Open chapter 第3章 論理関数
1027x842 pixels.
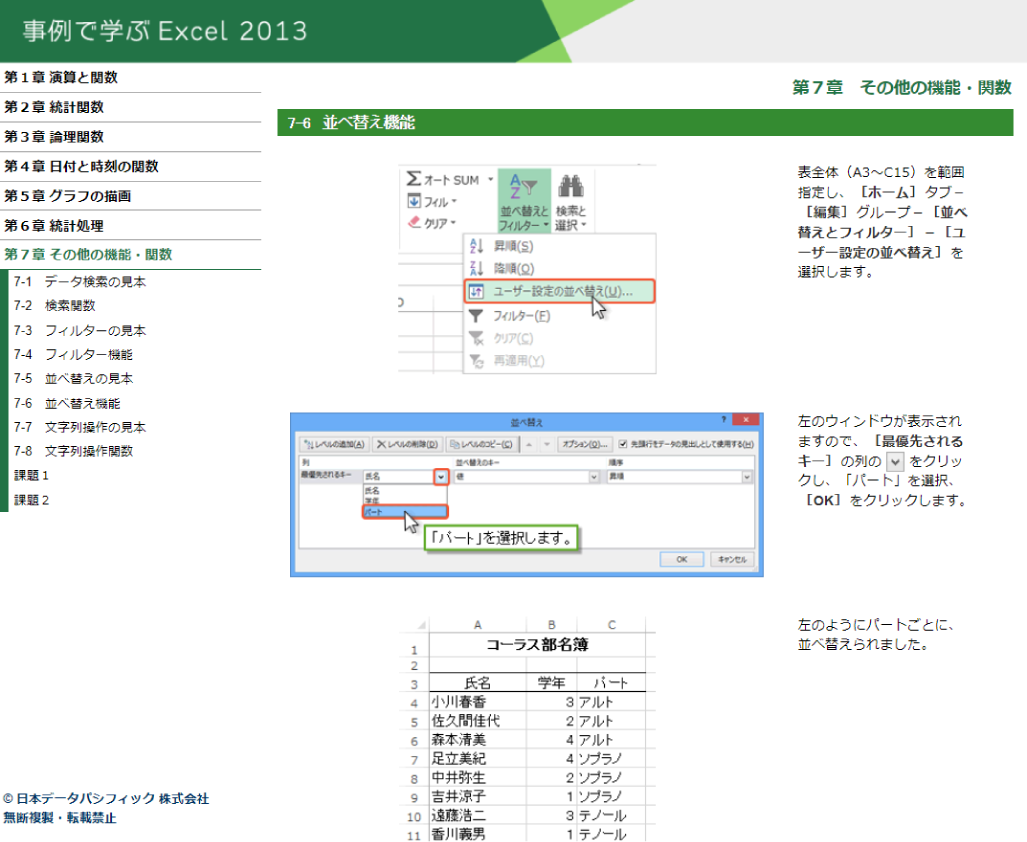54,137
